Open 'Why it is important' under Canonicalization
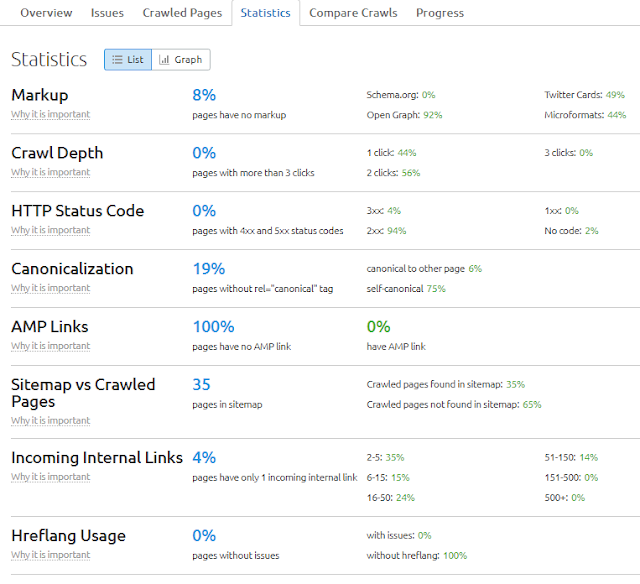Image resolution: width=640 pixels, height=584 pixels. click(50, 289)
